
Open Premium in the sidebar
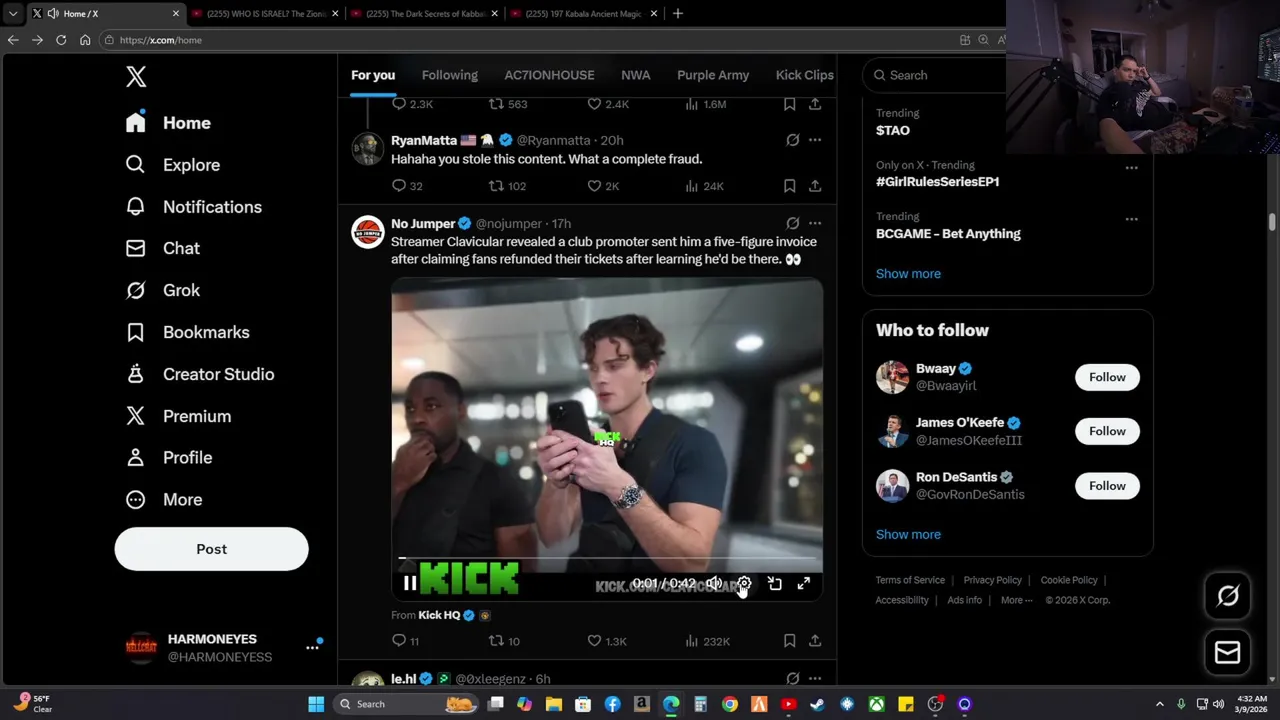click(177, 416)
